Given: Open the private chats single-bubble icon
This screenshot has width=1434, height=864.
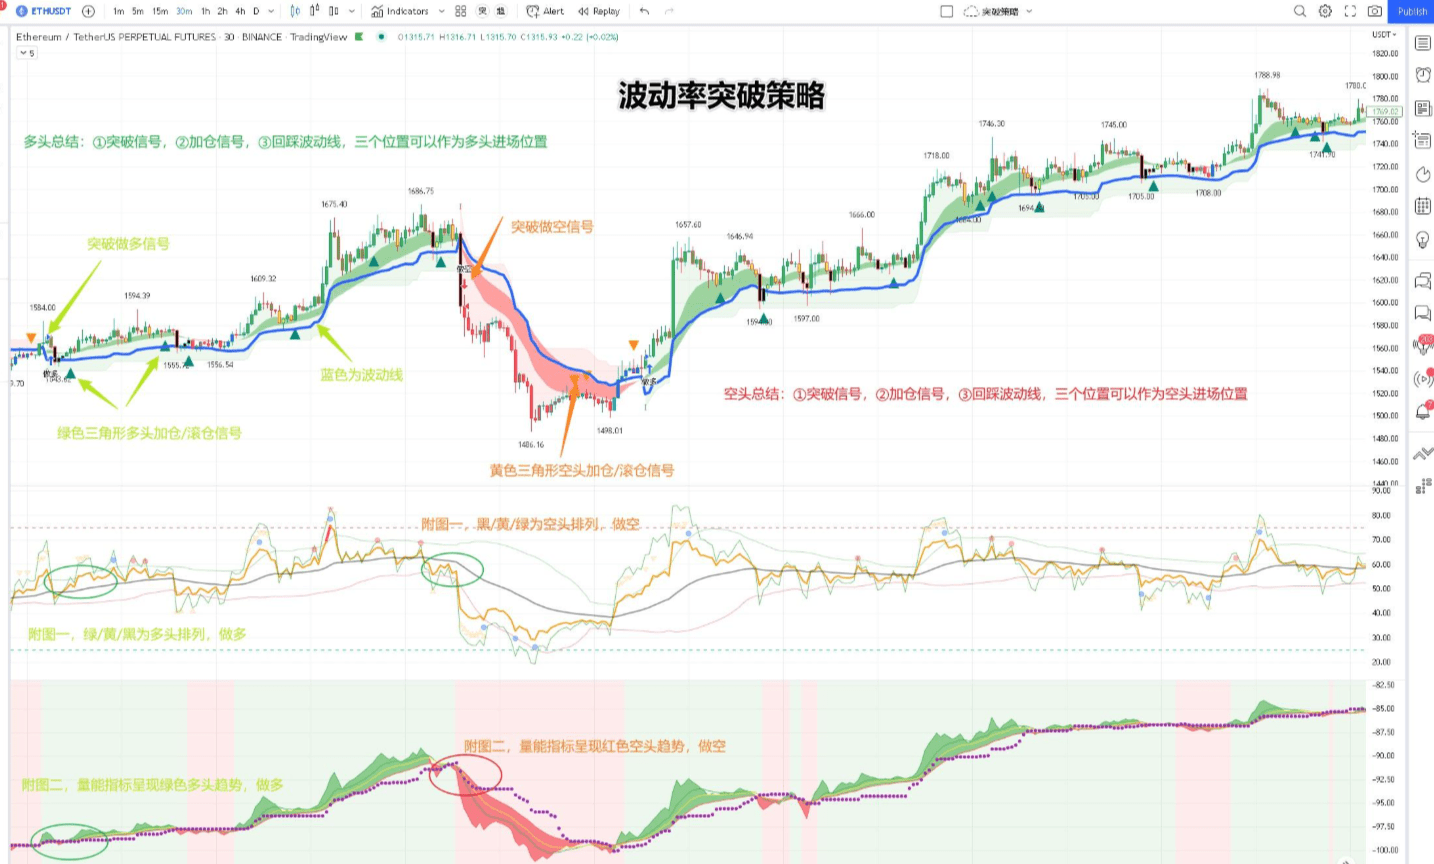Looking at the screenshot, I should pos(1423,314).
